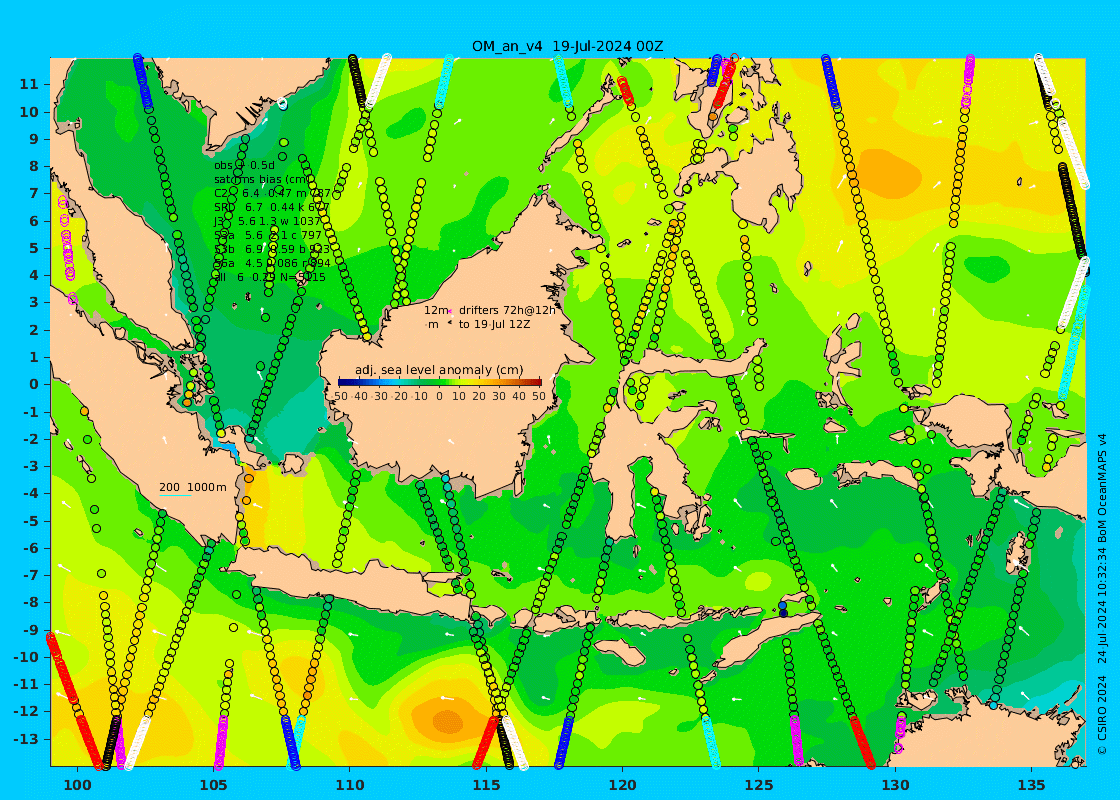Click longitude axis label "125"
Viewport: 1120px width, 800px height.
[x=759, y=785]
